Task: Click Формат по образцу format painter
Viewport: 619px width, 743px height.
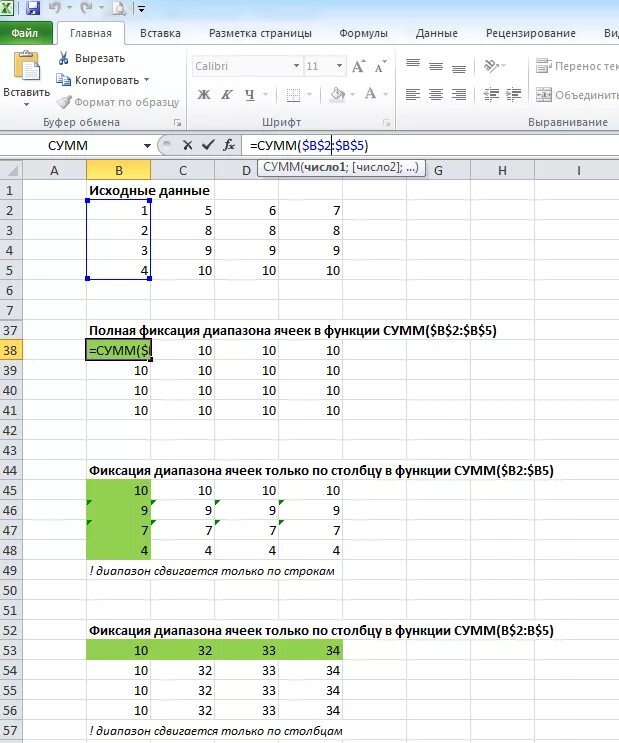Action: [x=118, y=102]
